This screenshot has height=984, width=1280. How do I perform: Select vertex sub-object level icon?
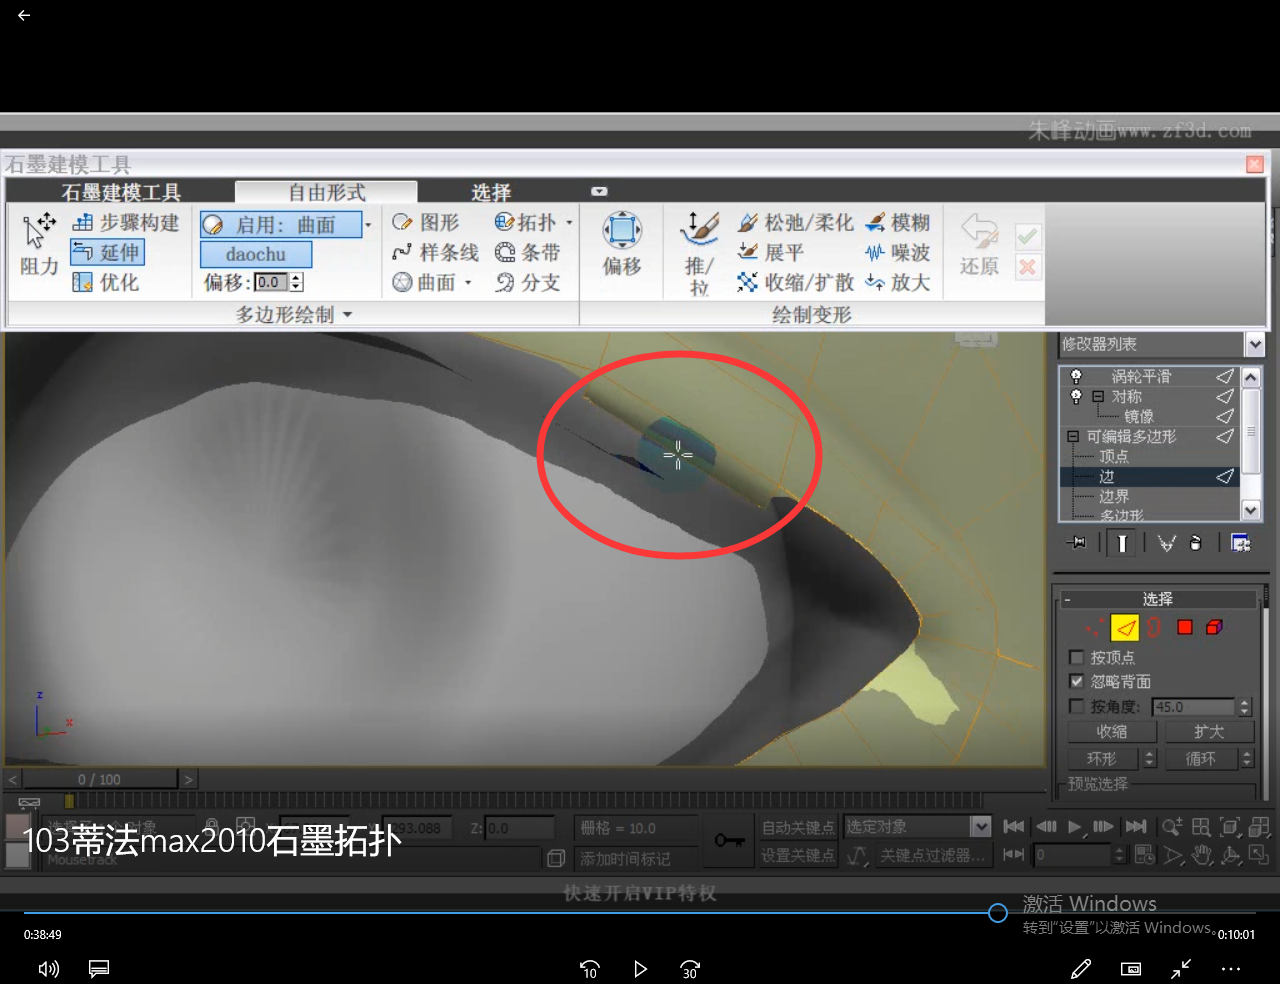[x=1095, y=627]
